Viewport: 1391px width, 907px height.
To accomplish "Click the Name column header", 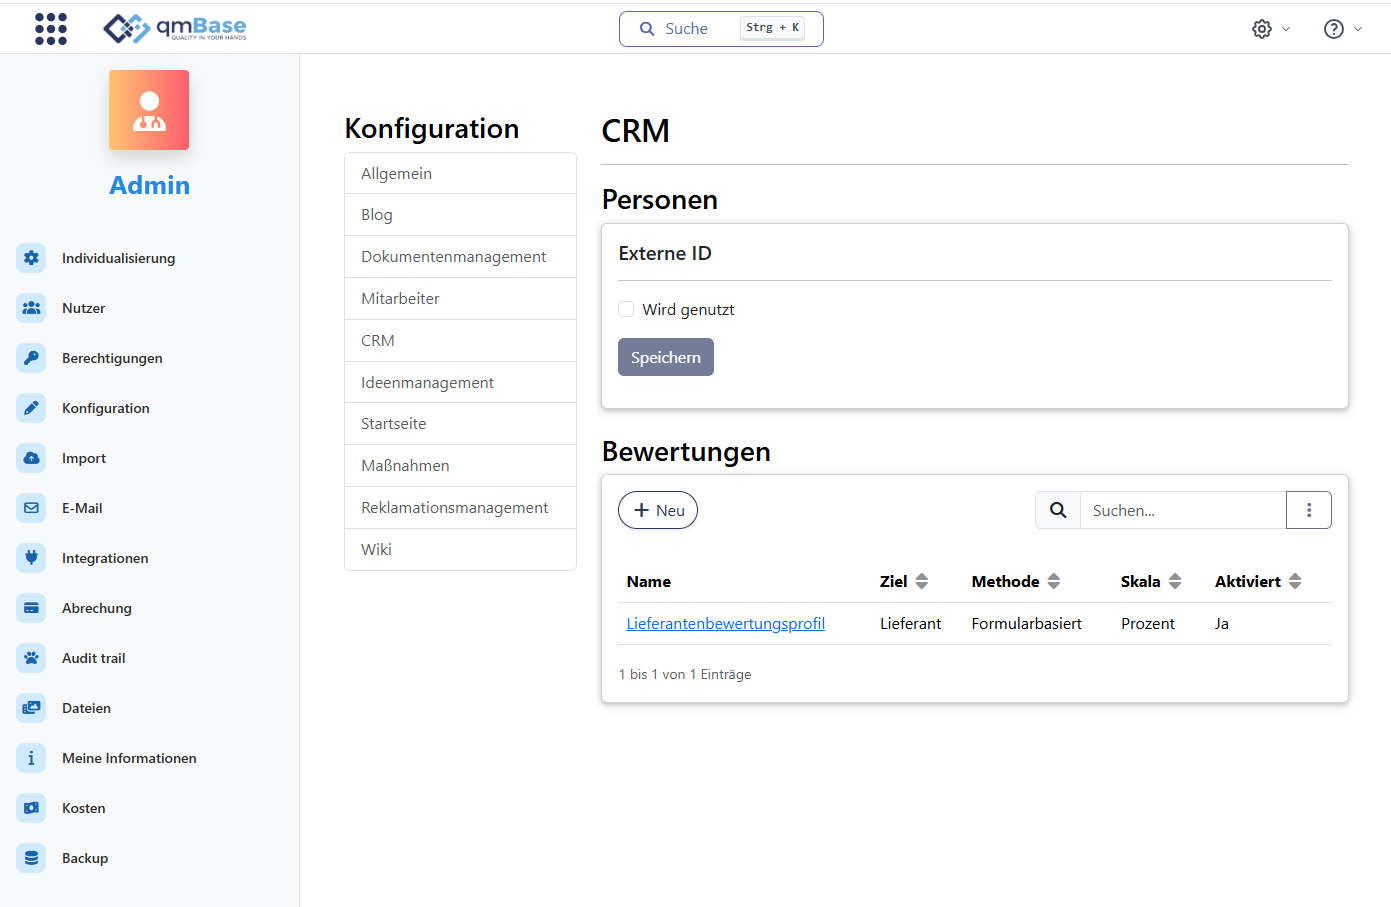I will [649, 581].
